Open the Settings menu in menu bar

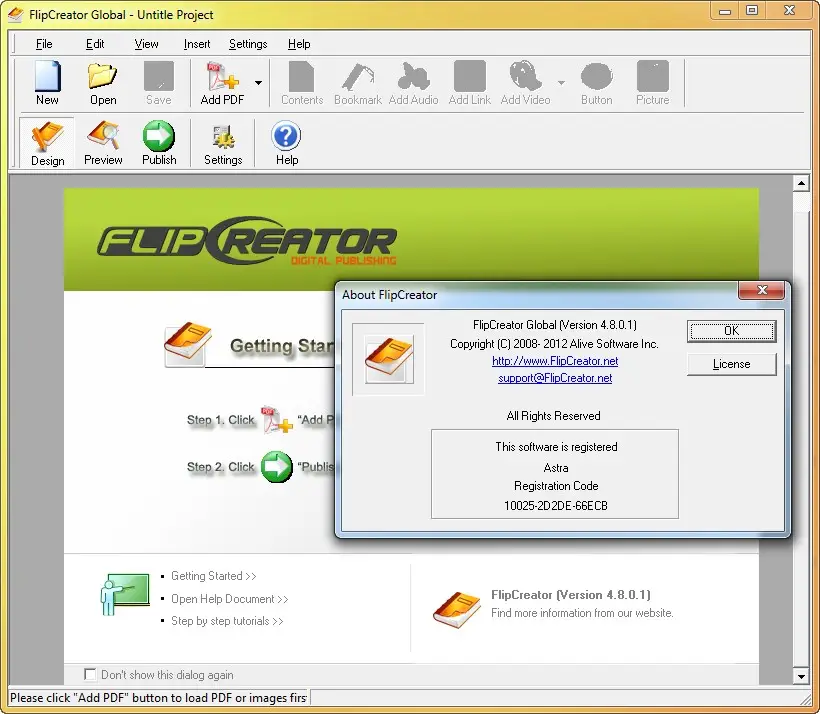[248, 44]
